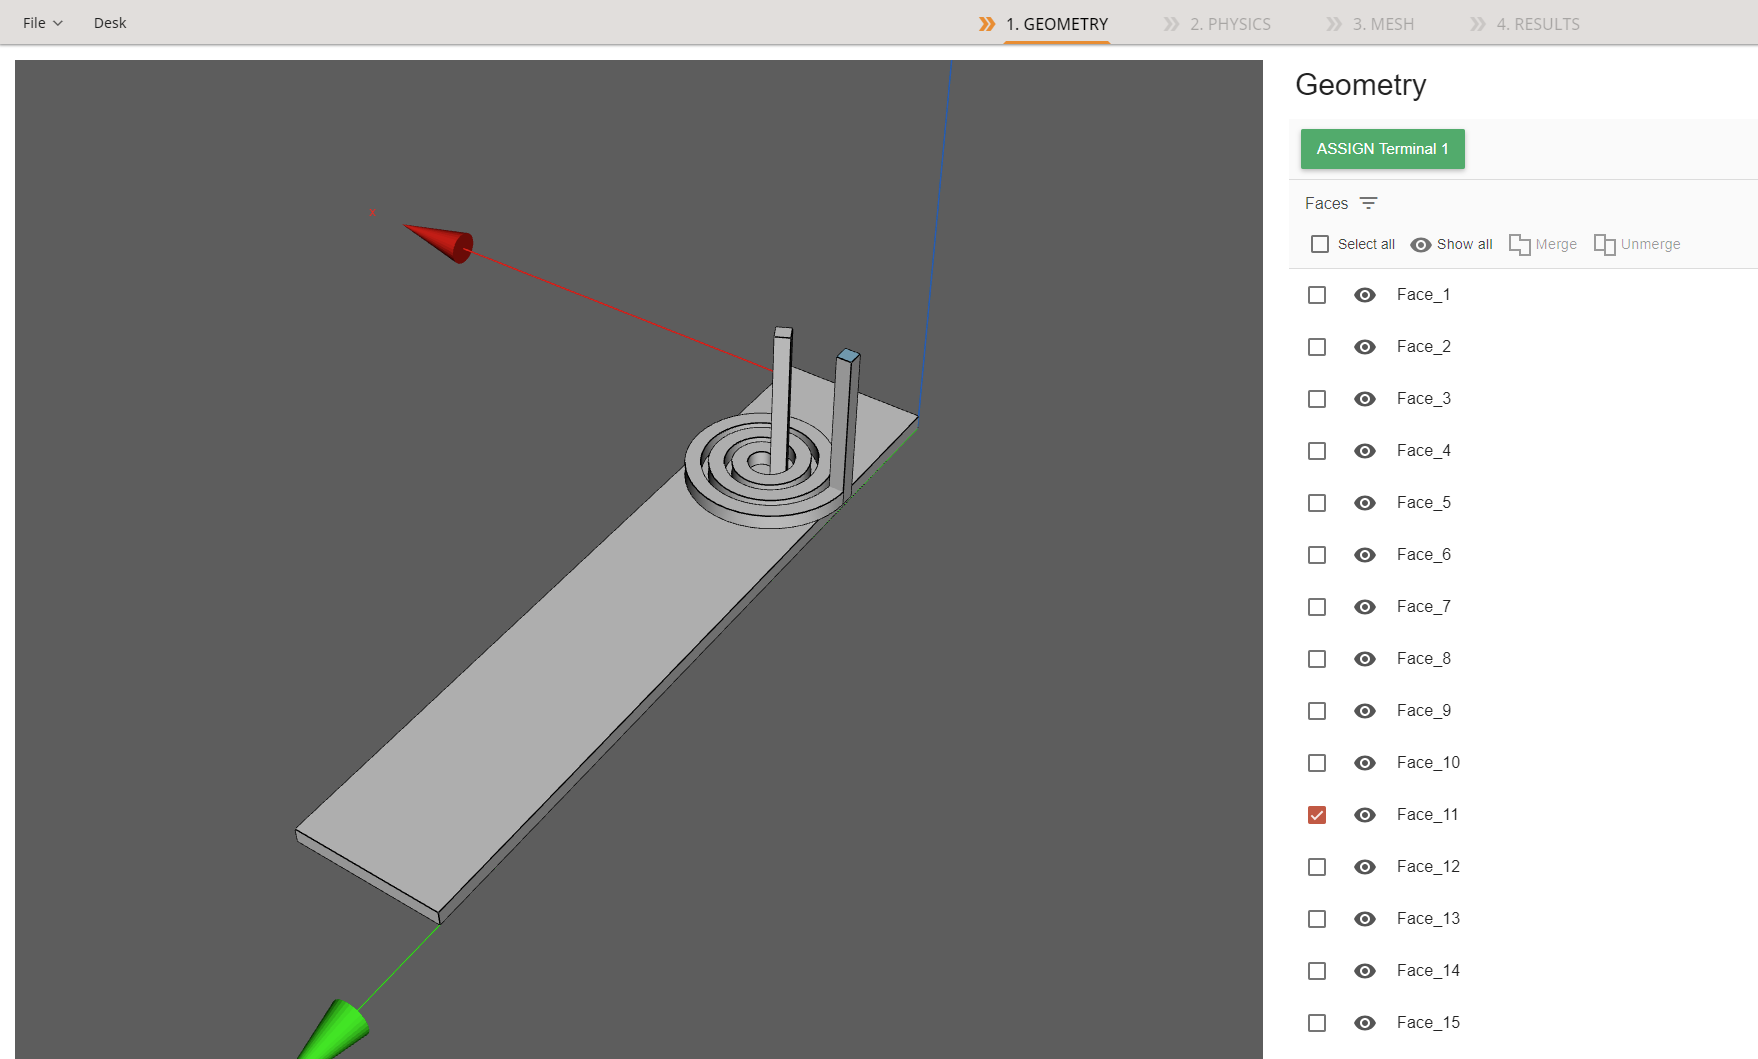
Task: Hide Face_8 via eye icon
Action: pos(1364,659)
